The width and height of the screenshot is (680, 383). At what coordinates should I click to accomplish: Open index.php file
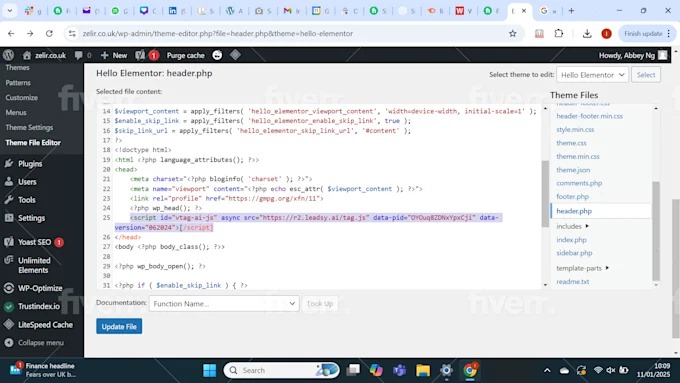[x=571, y=240]
